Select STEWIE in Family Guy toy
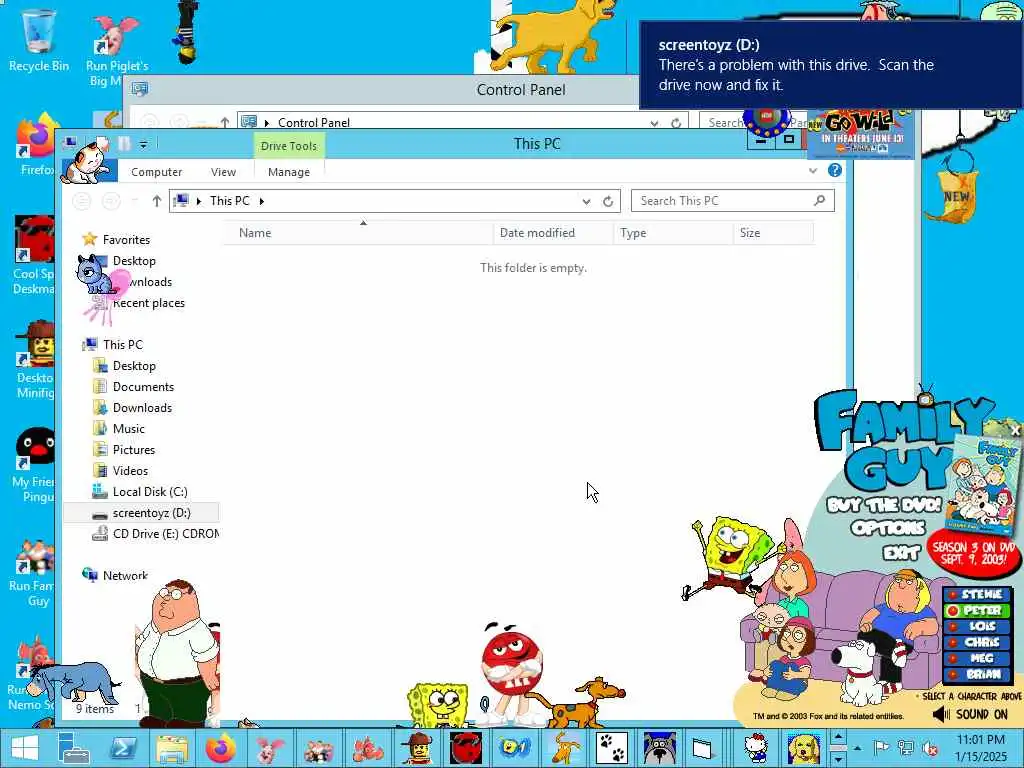 pyautogui.click(x=977, y=594)
